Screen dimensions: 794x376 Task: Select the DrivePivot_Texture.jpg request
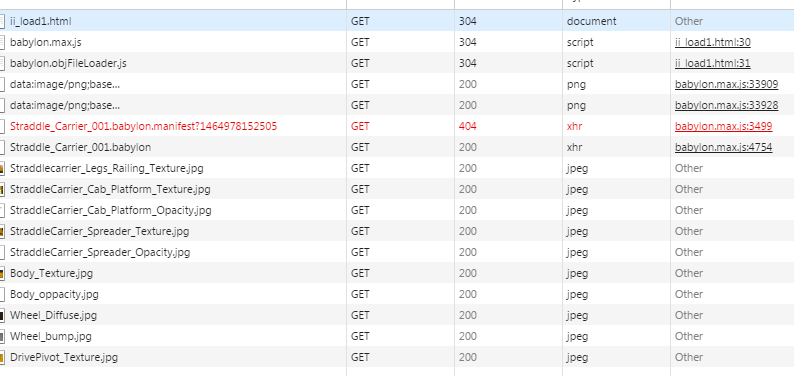coord(397,357)
